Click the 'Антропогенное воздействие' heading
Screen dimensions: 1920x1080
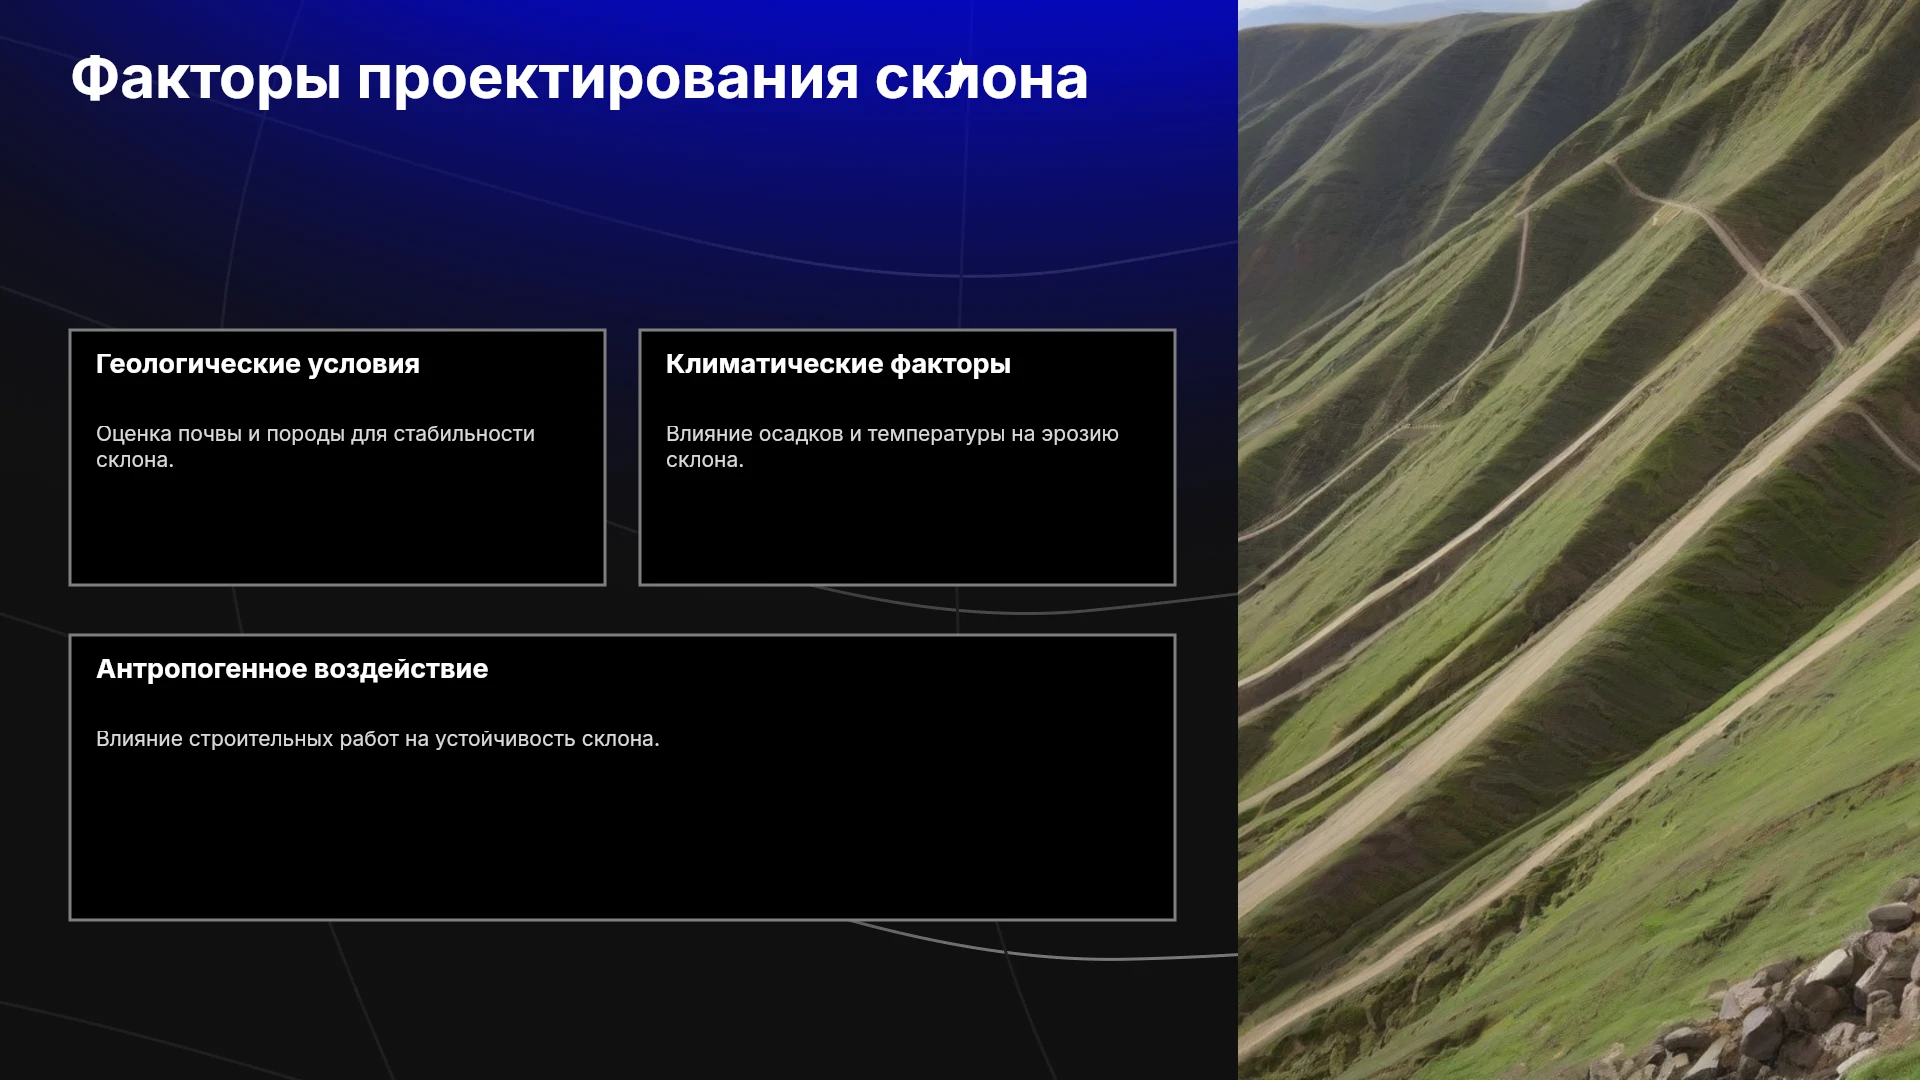click(x=292, y=669)
